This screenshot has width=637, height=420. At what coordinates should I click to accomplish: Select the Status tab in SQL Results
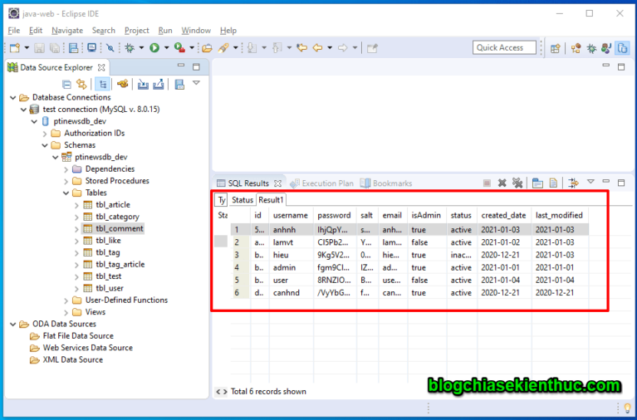(x=242, y=200)
